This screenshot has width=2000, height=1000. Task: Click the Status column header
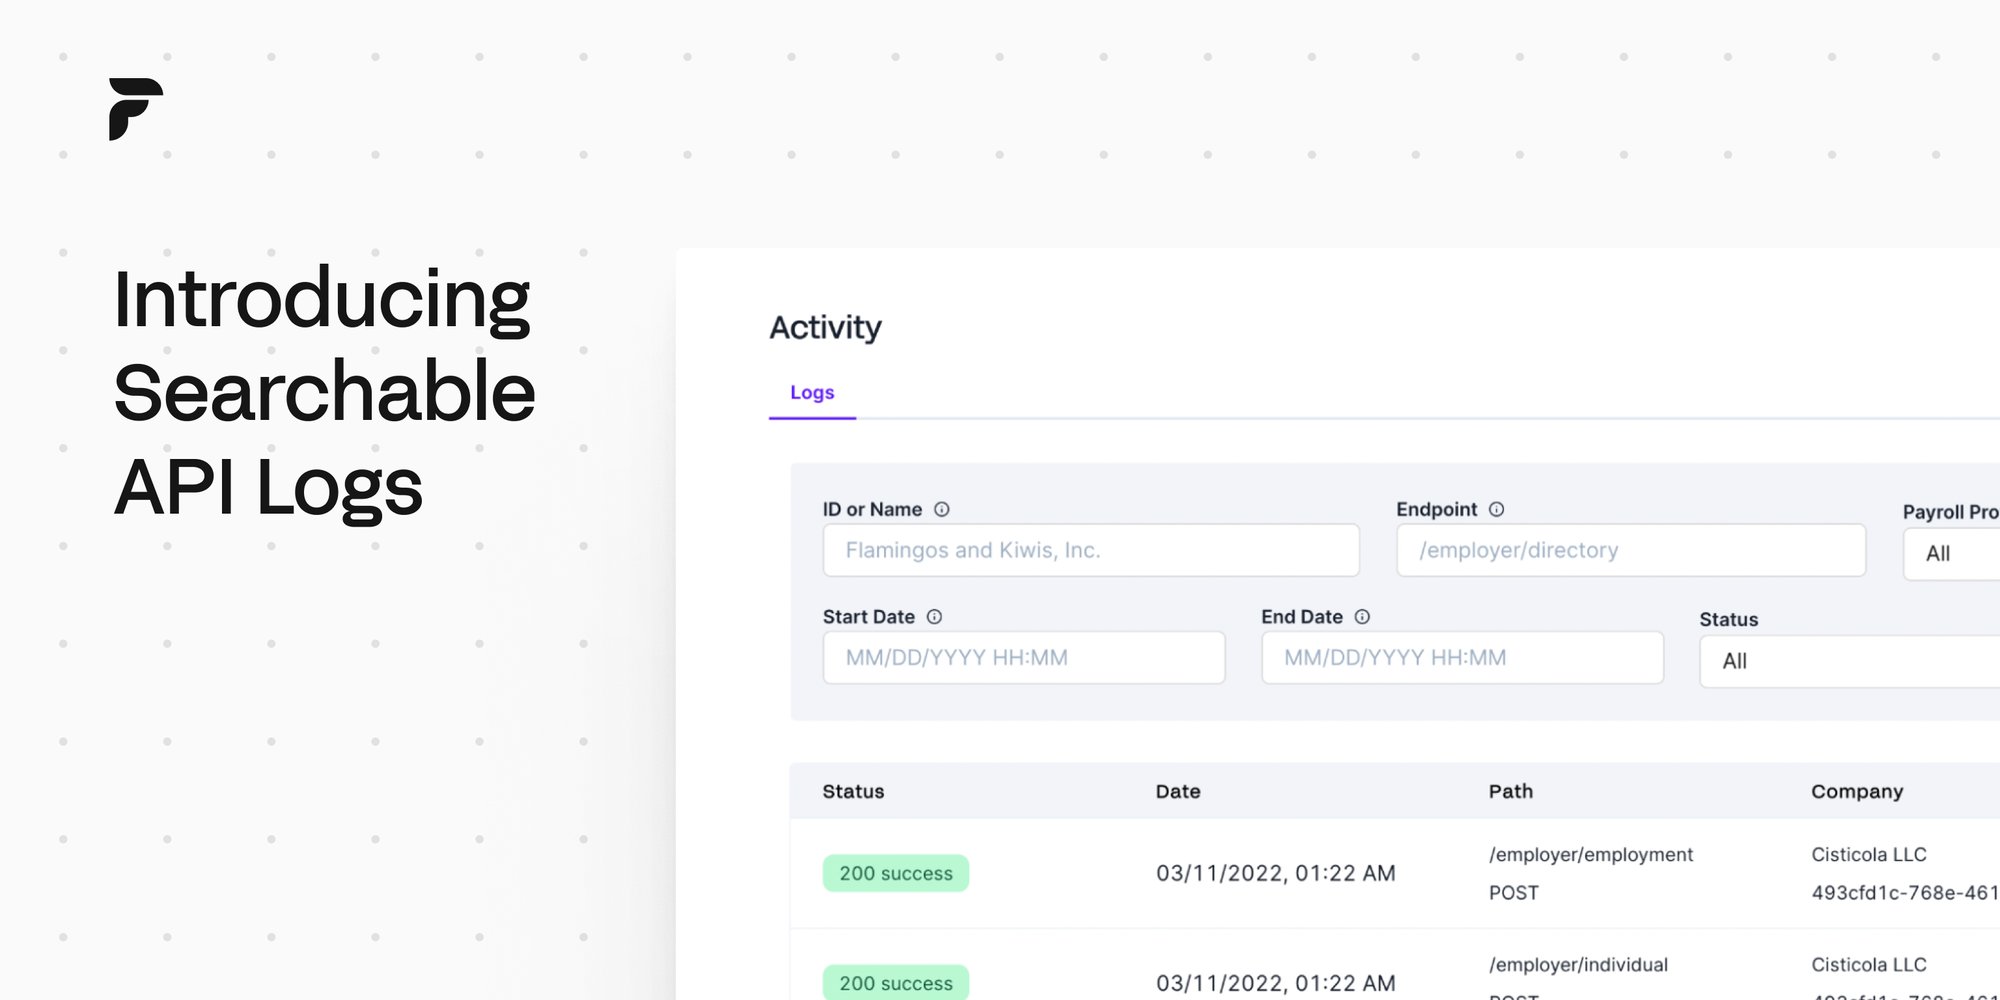(853, 791)
